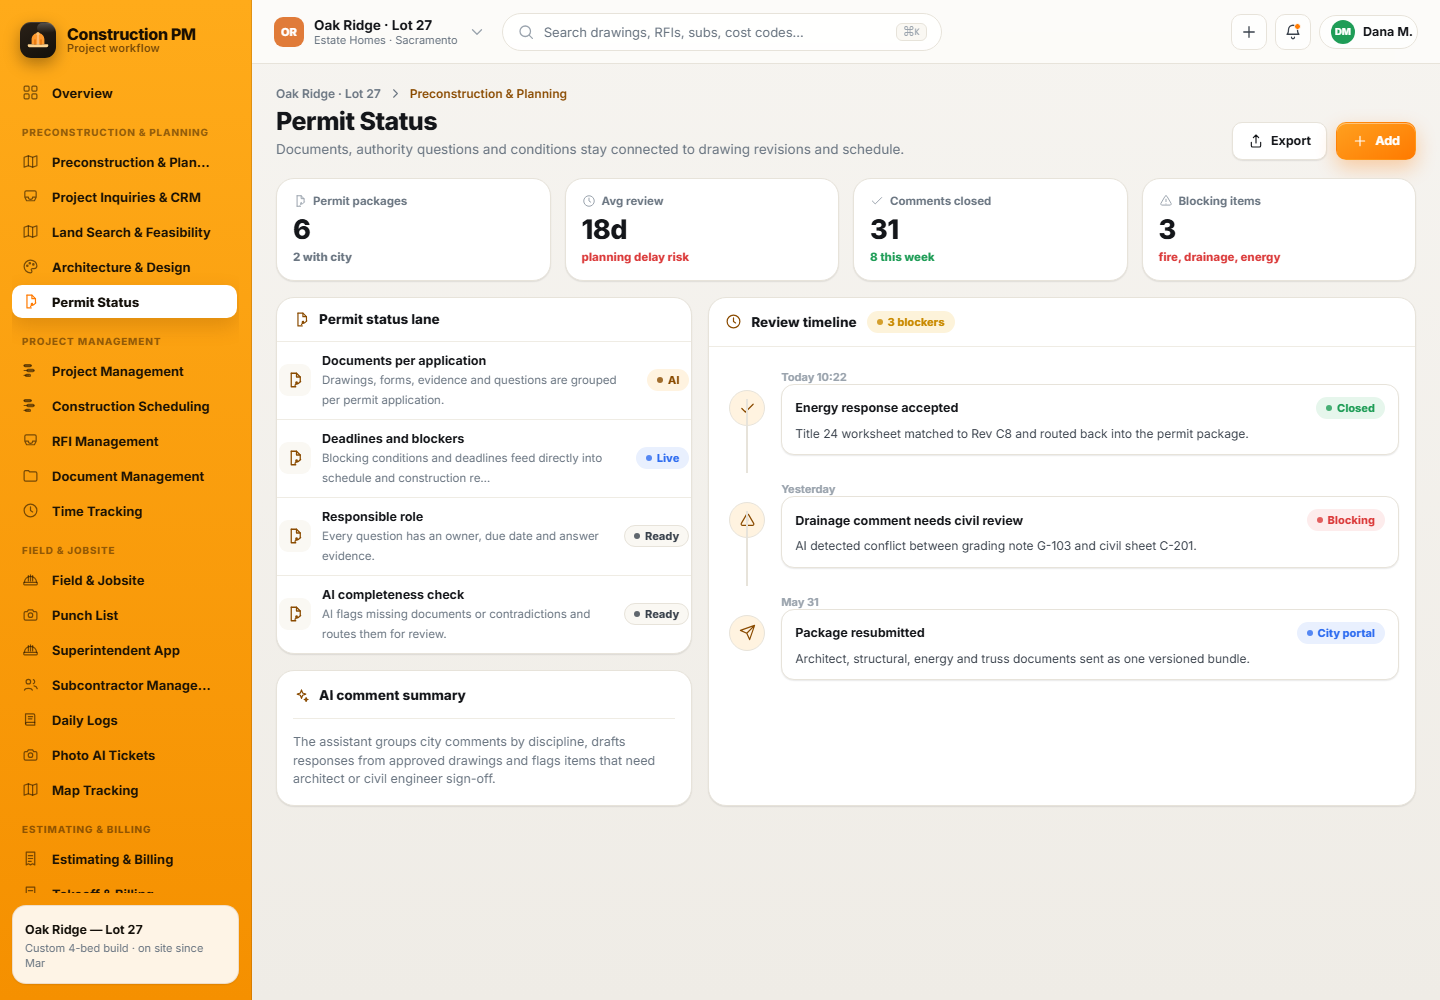Click the Subcontractor Management people icon

click(31, 685)
